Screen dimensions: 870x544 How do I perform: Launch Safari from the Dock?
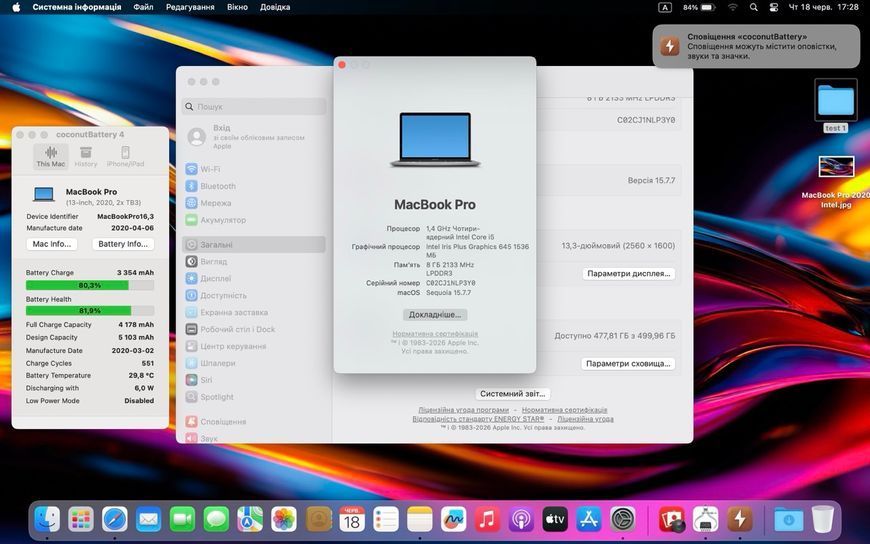[x=115, y=520]
